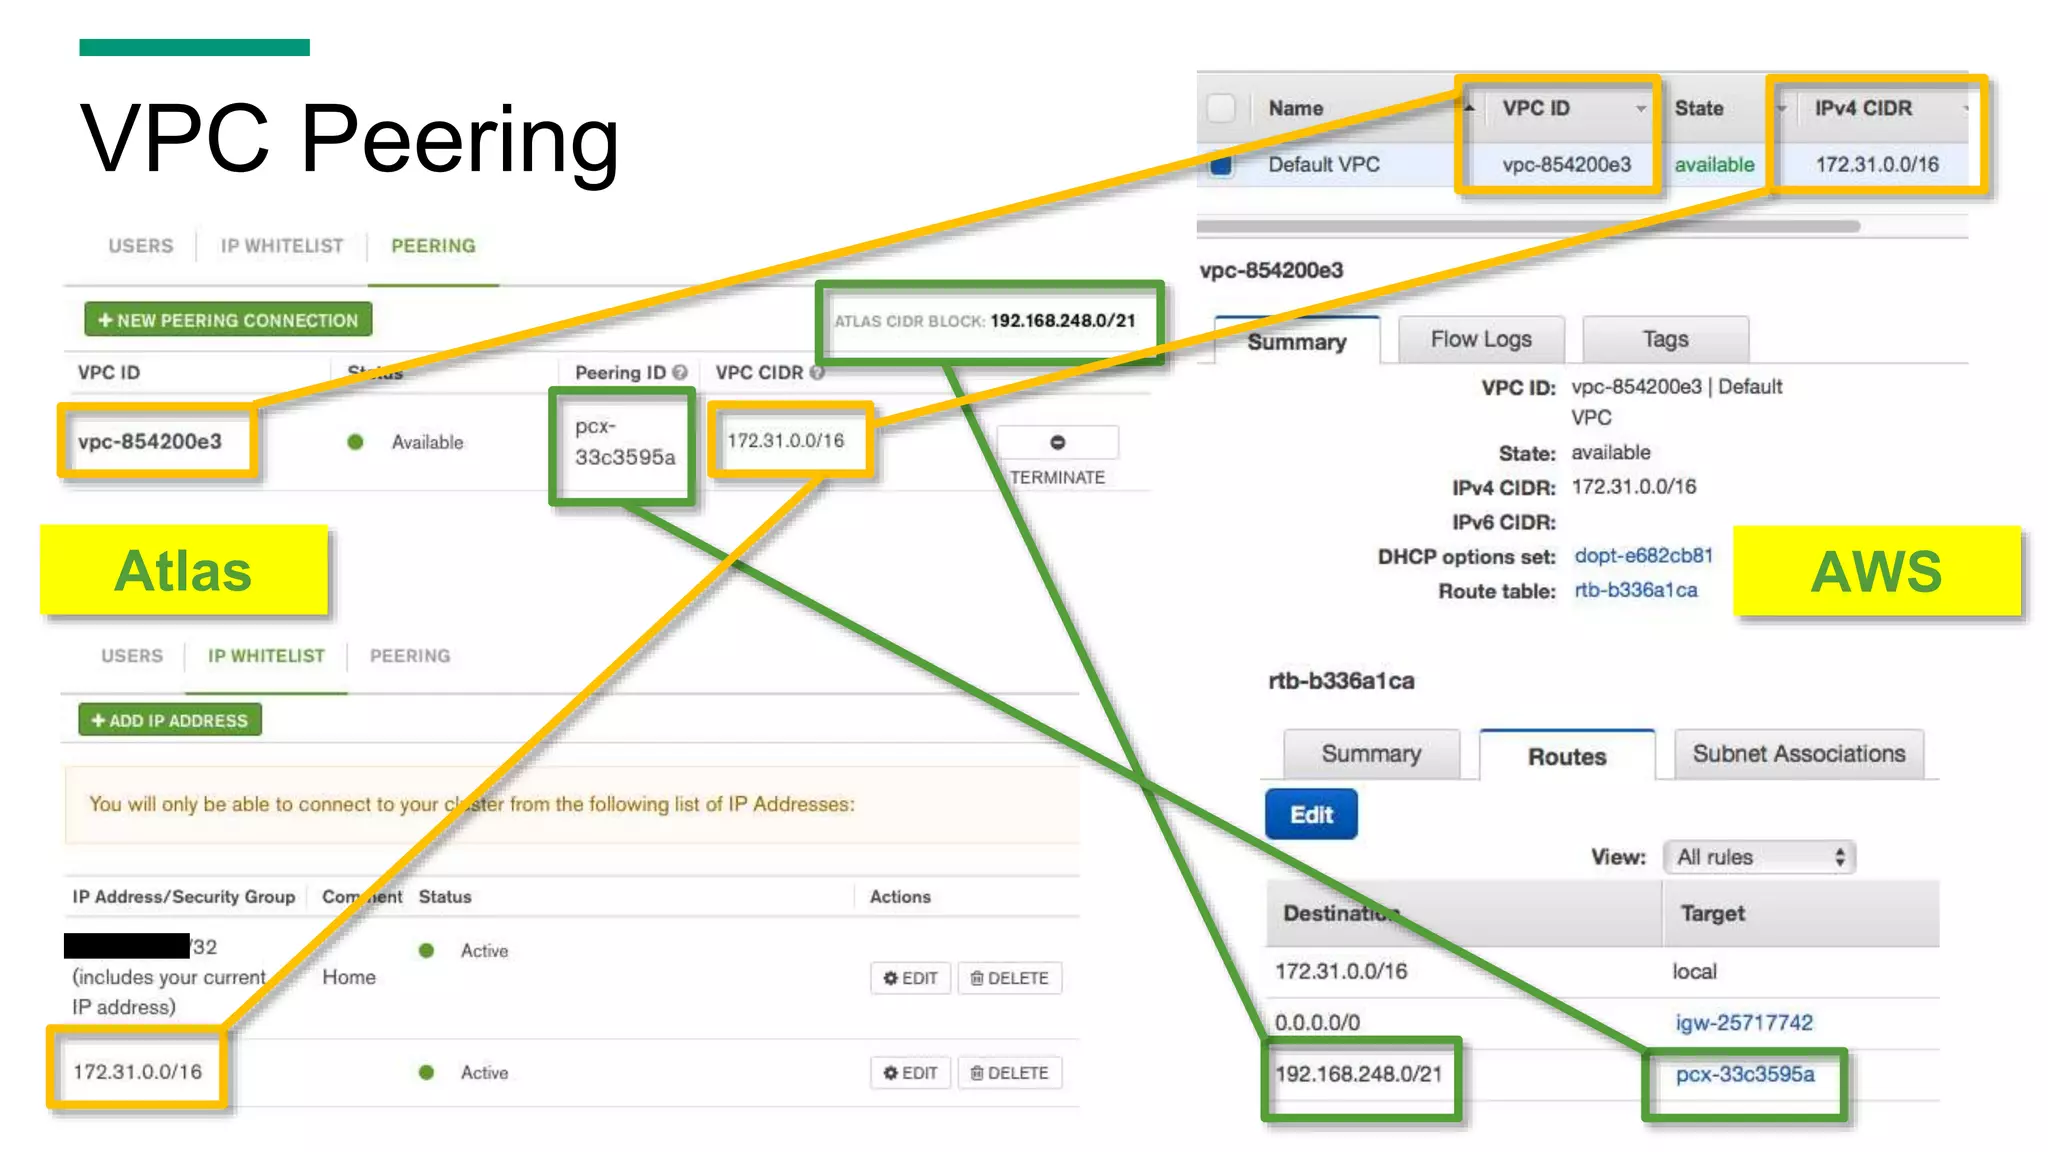Viewport: 2048px width, 1152px height.
Task: Click the Home comment in whitelist
Action: 349,977
